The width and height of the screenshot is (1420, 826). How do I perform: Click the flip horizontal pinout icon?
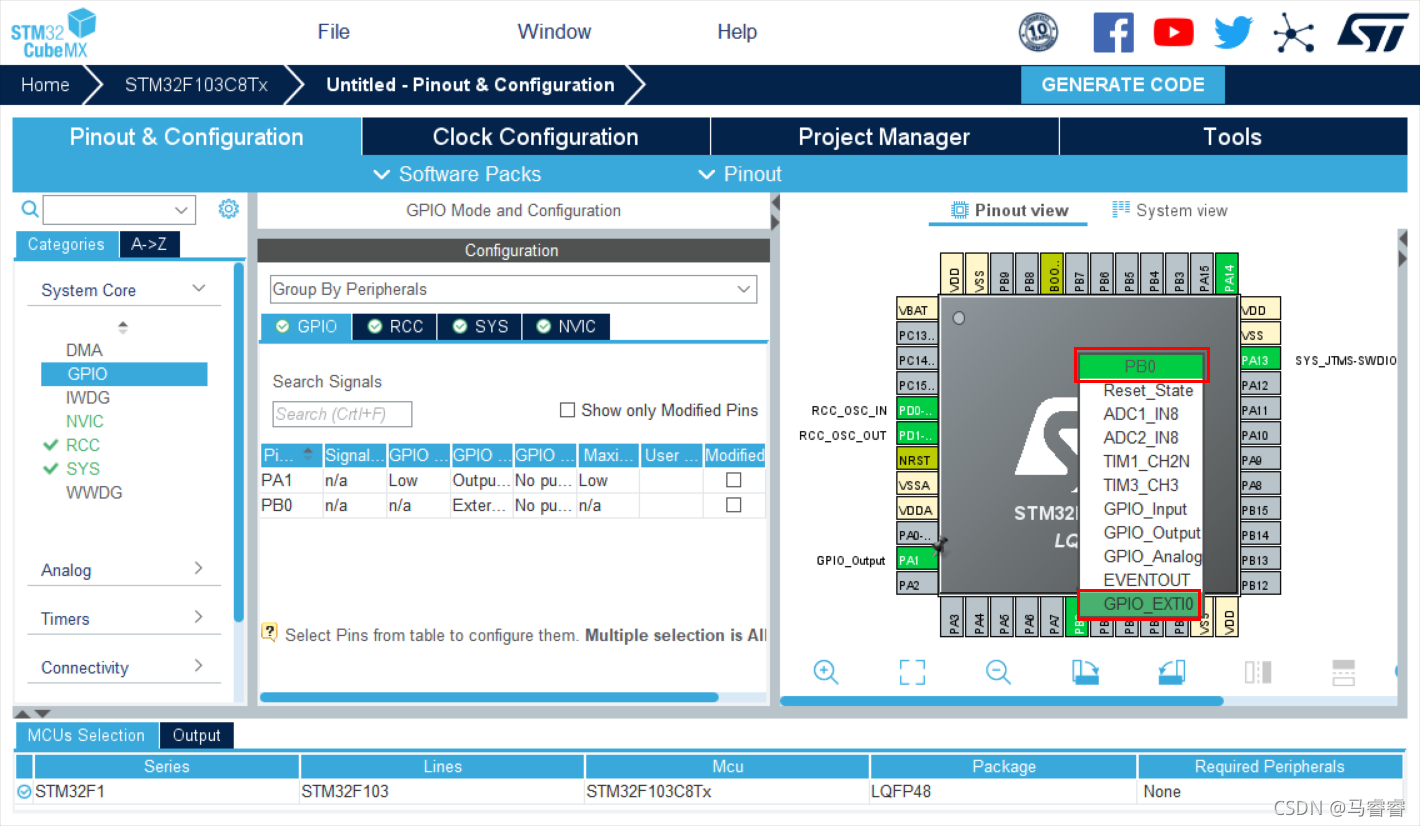click(1258, 672)
